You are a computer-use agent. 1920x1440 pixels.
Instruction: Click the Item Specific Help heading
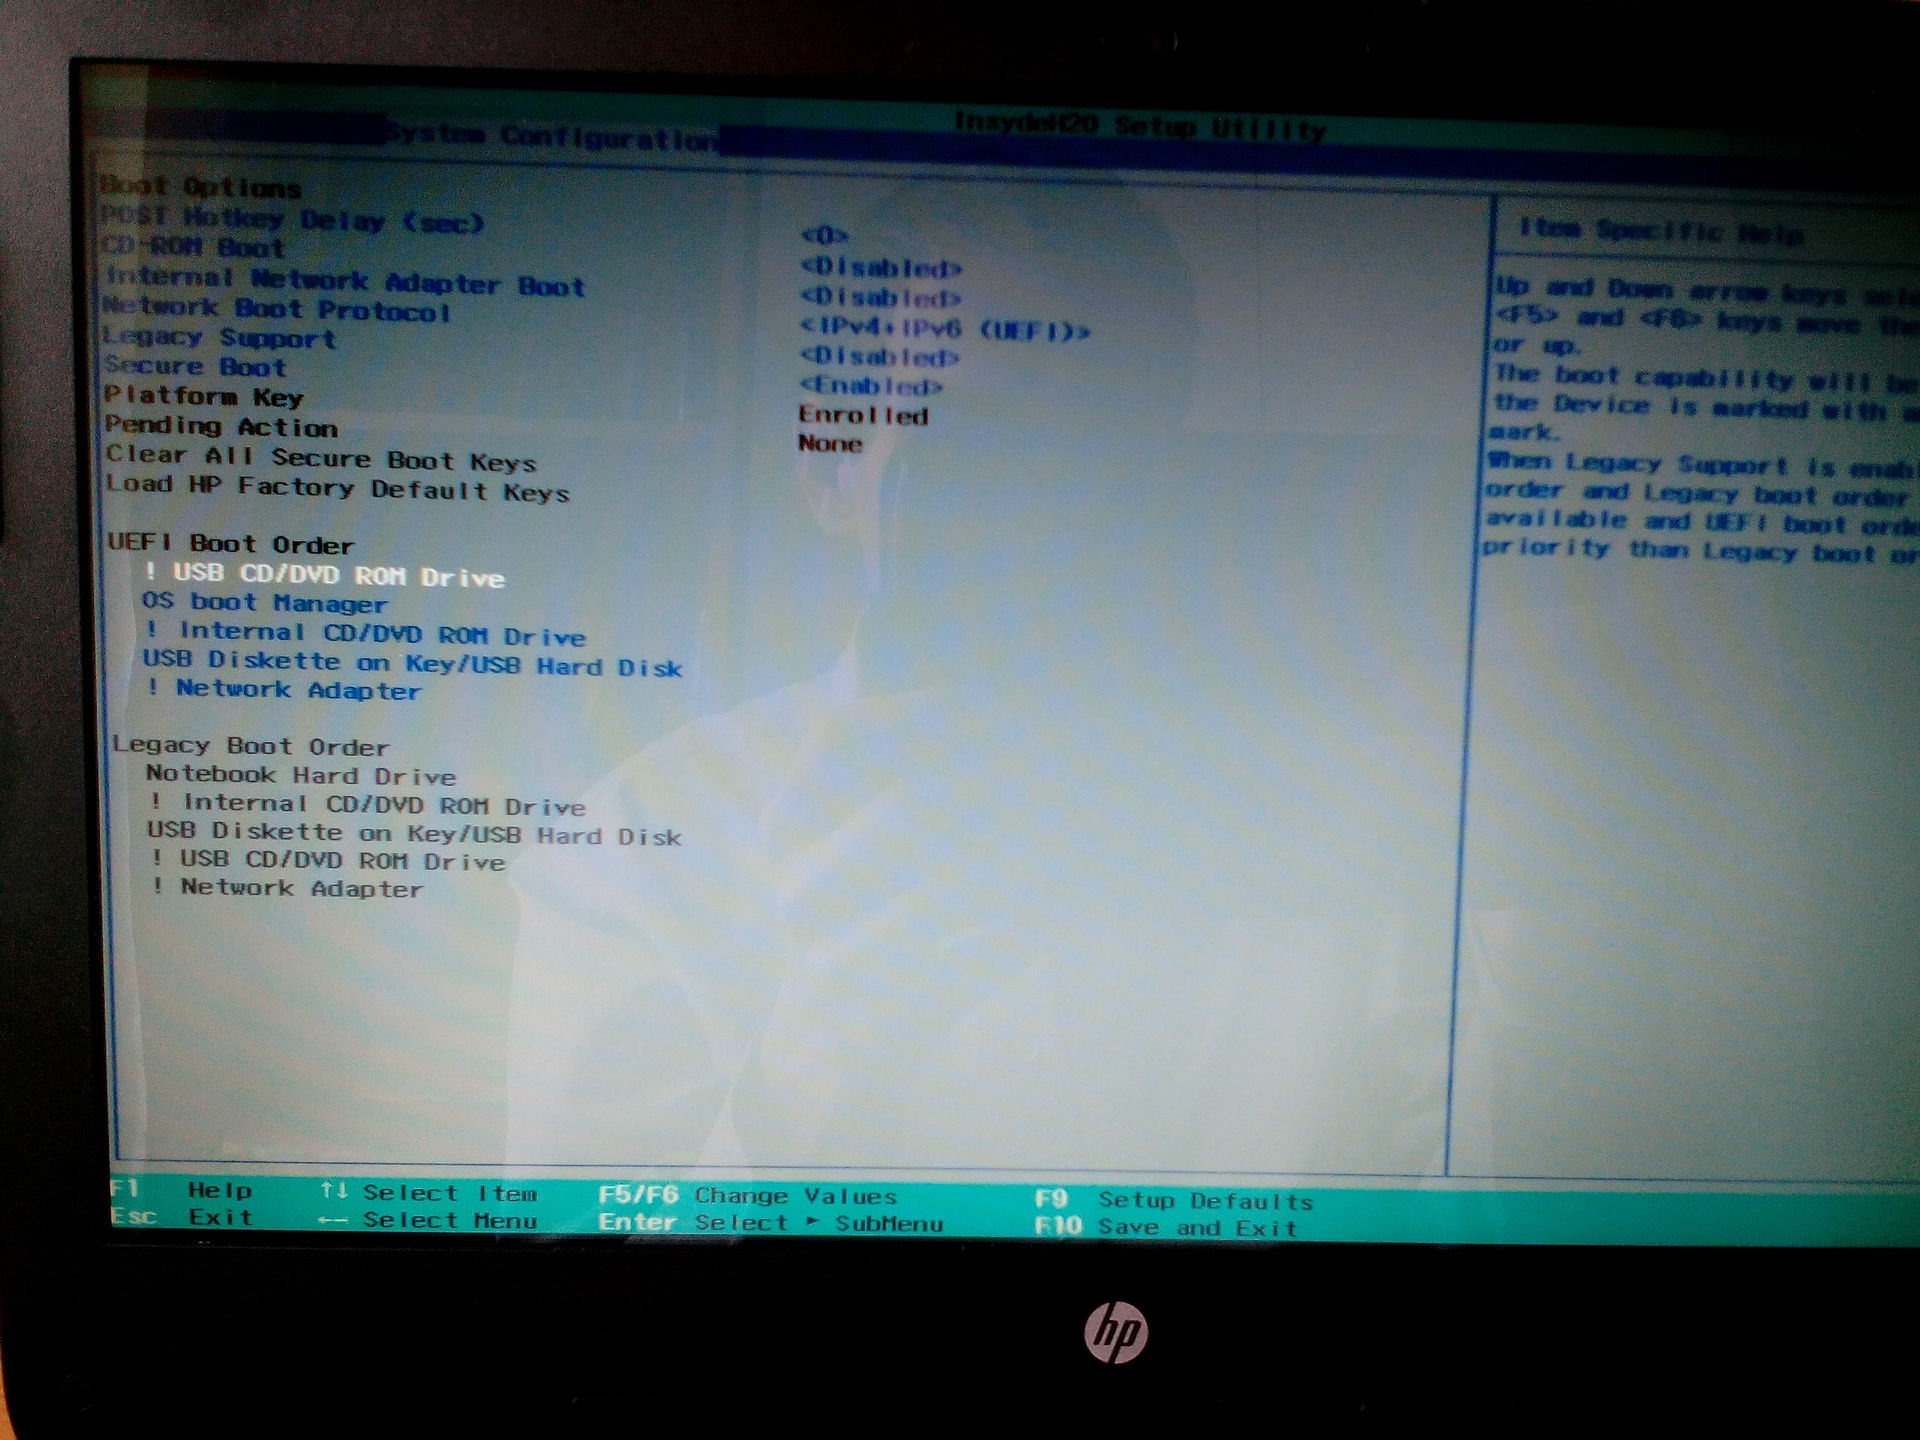[1661, 231]
